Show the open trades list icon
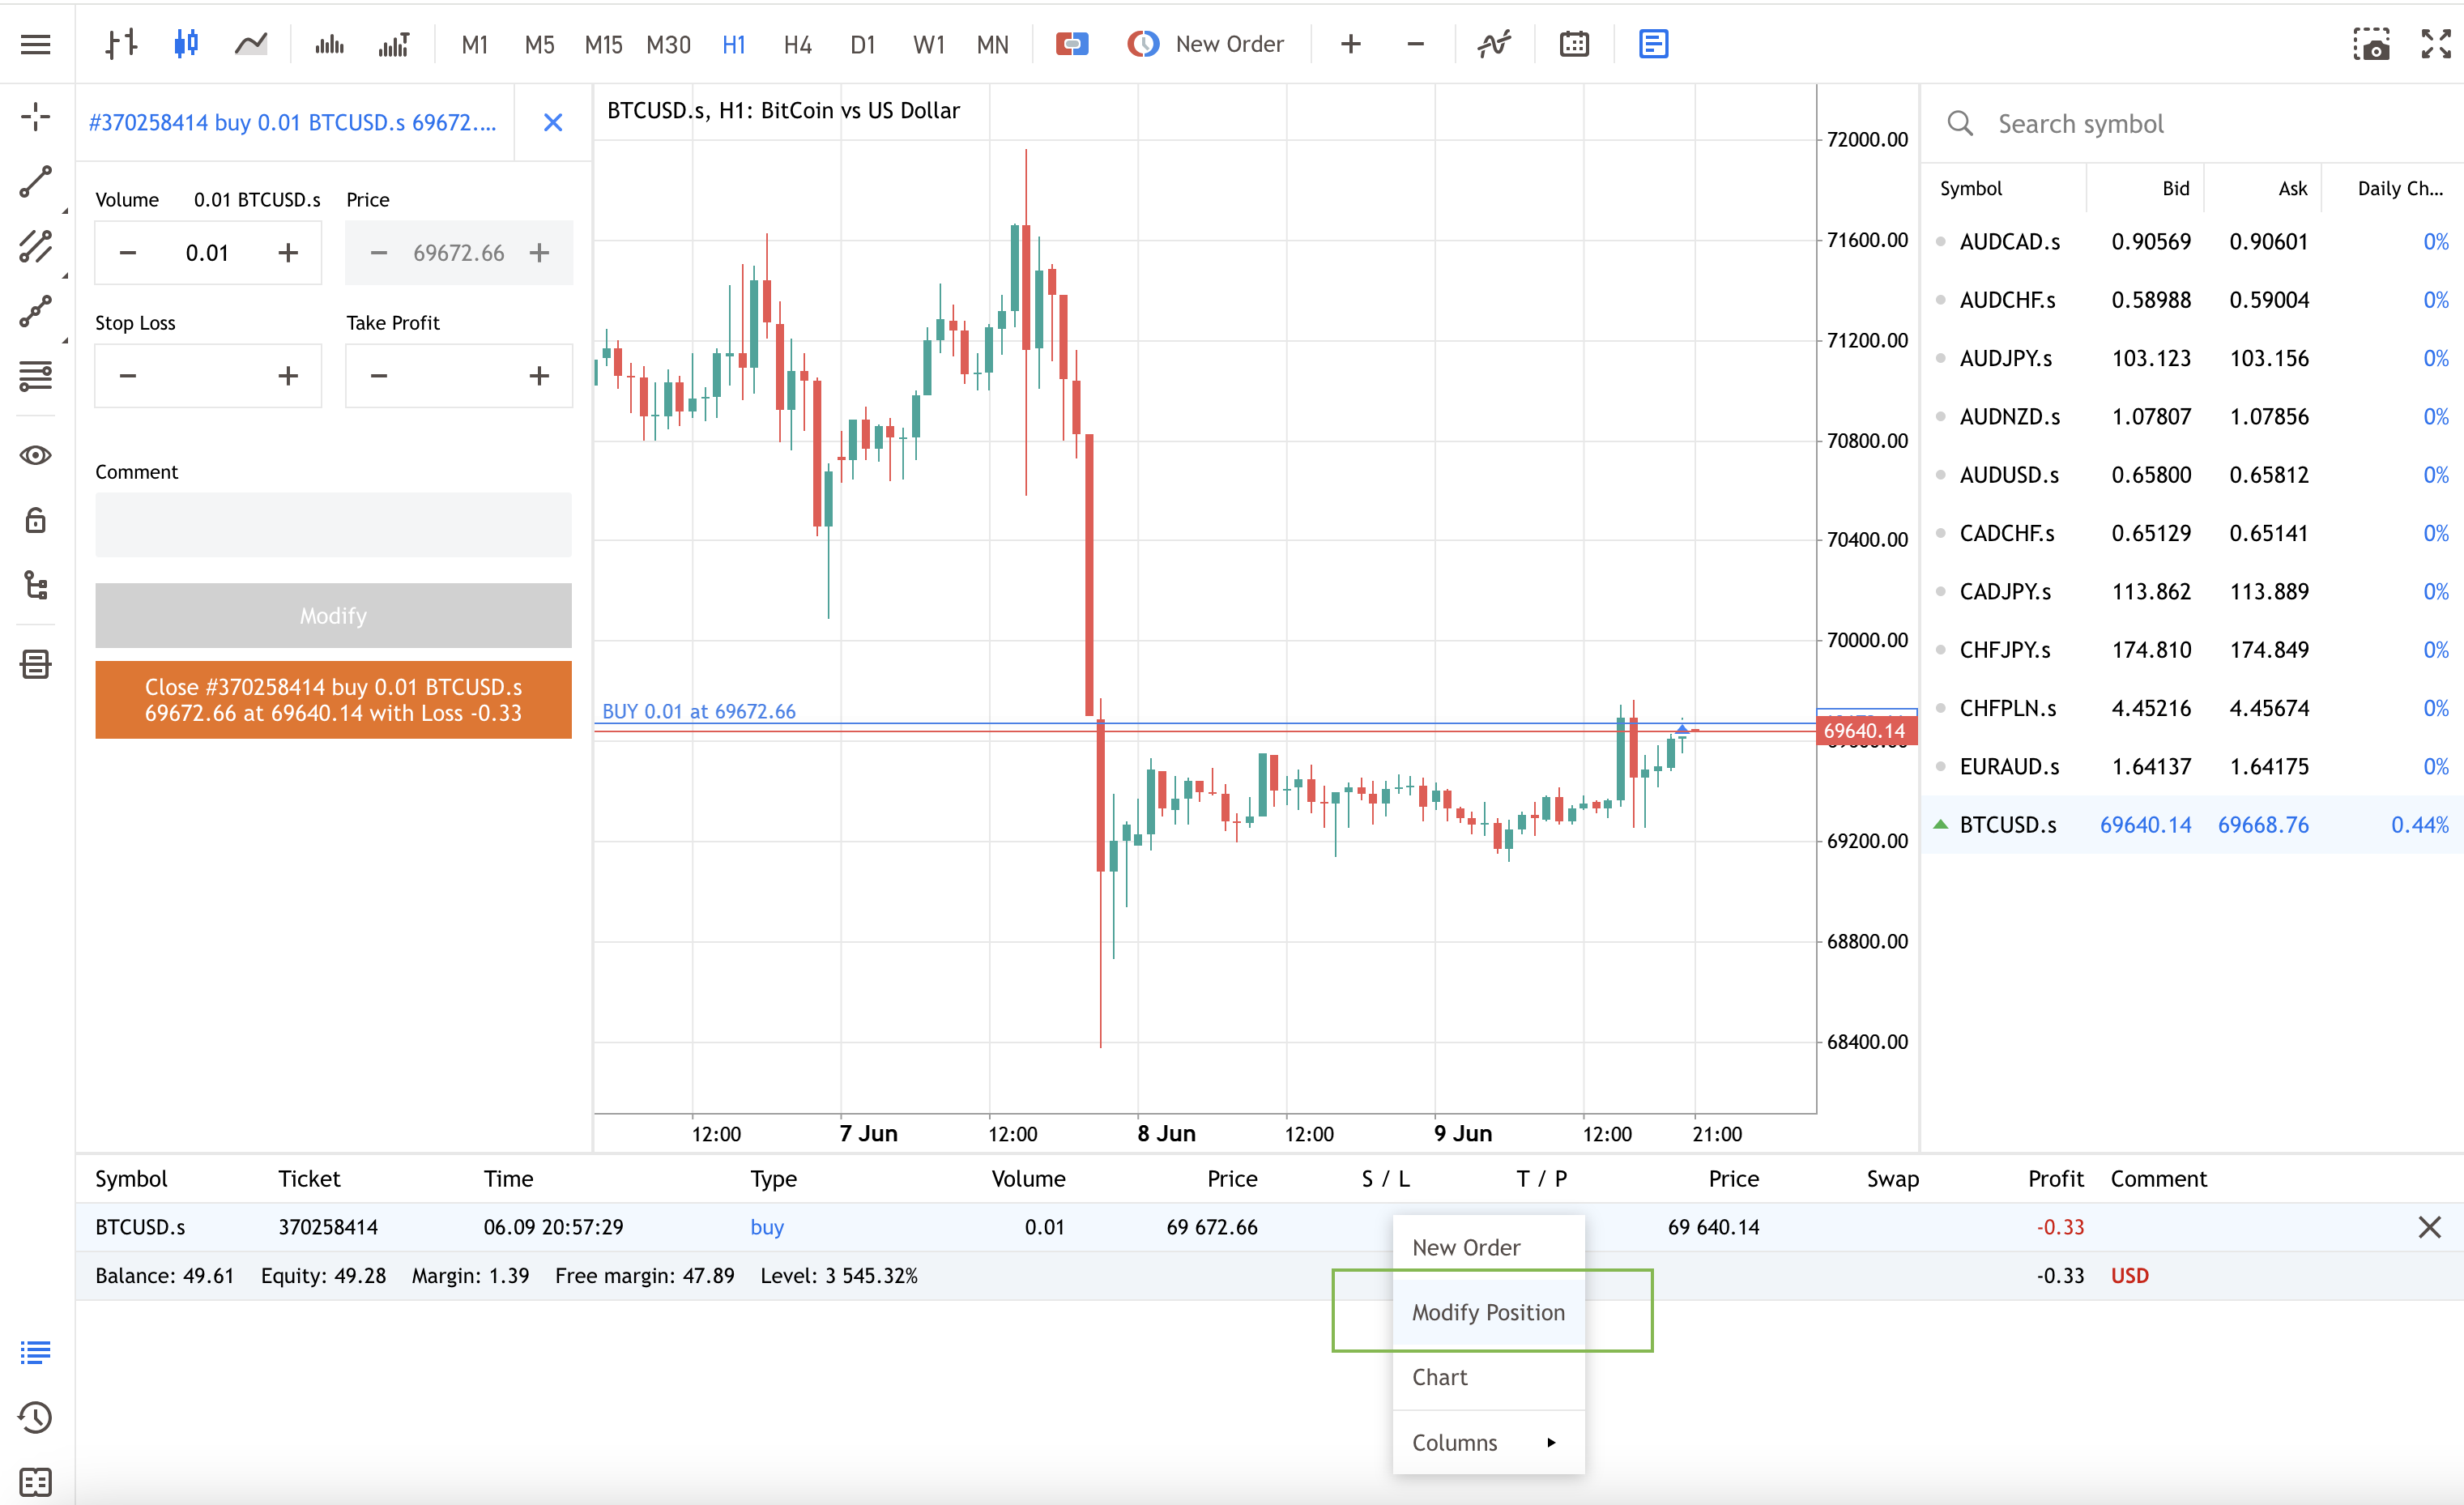 [36, 1352]
